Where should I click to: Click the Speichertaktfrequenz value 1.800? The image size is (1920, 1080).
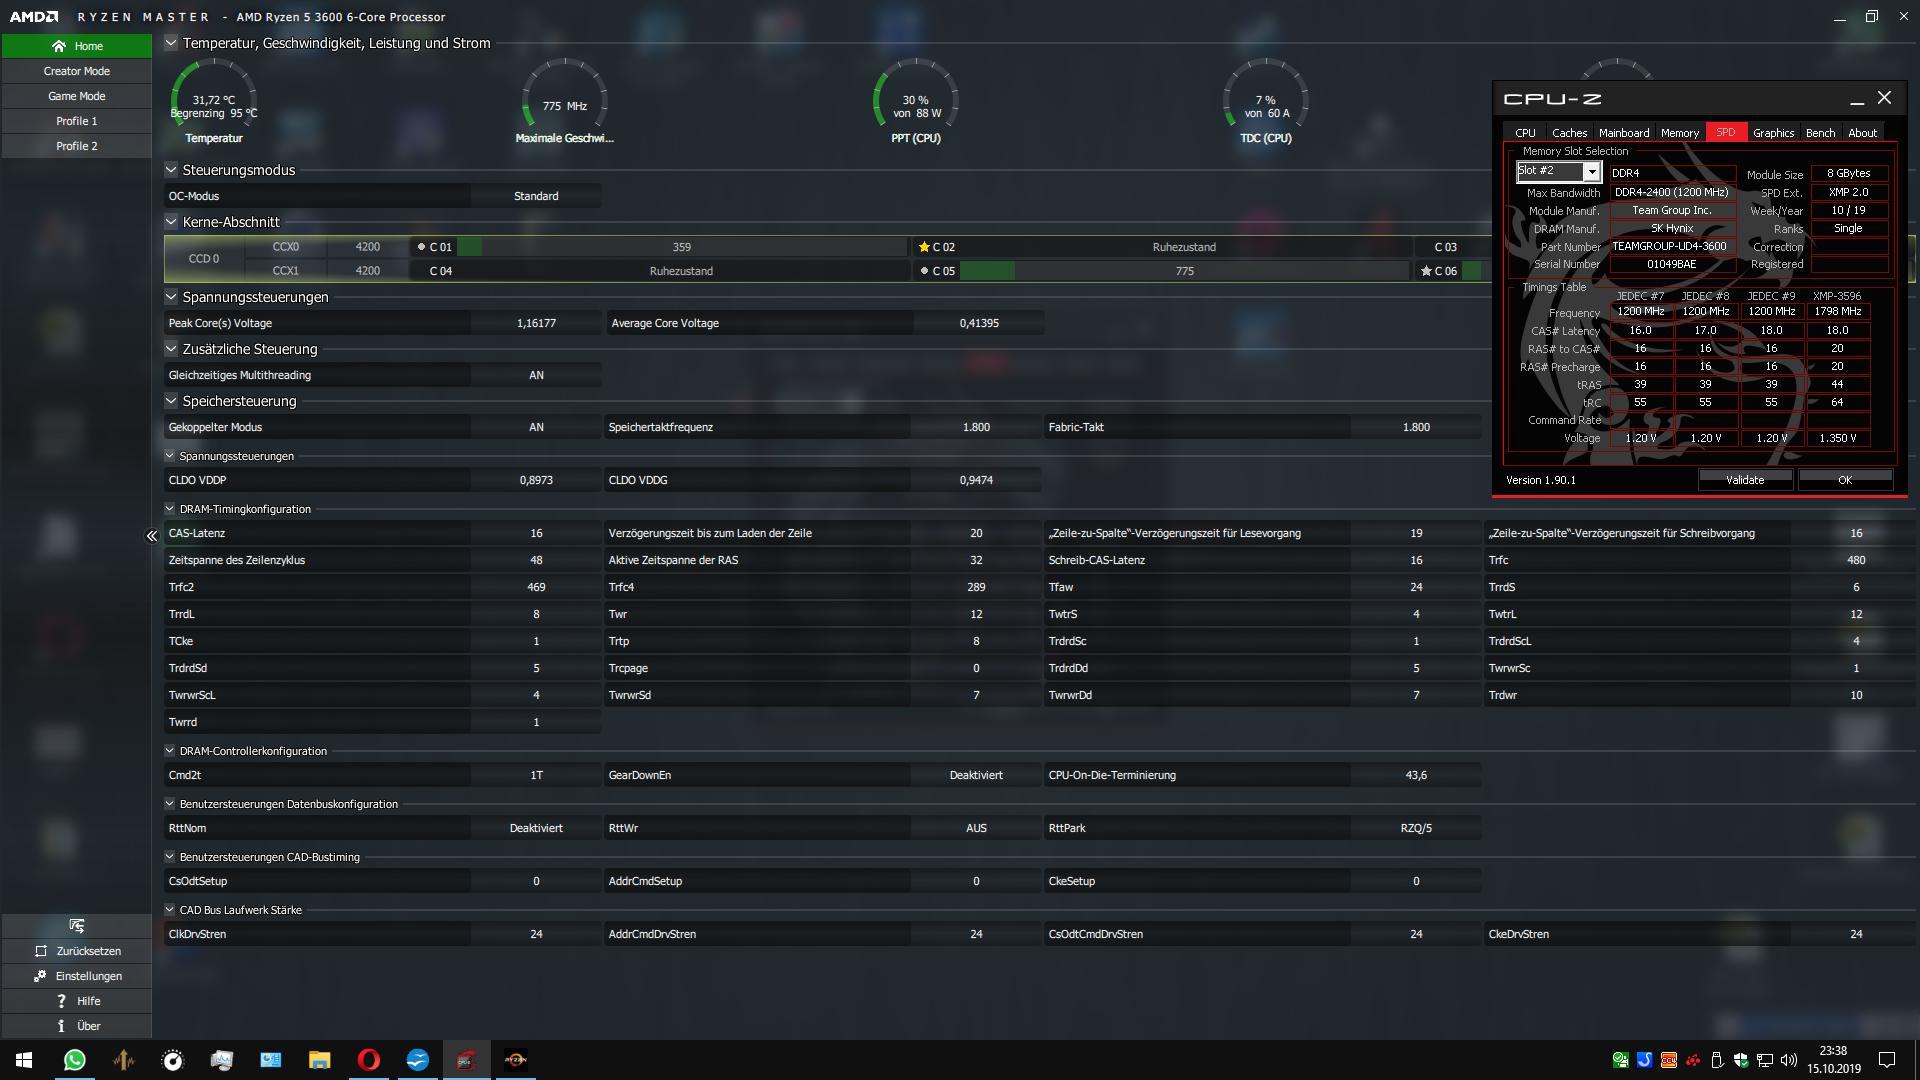coord(976,427)
